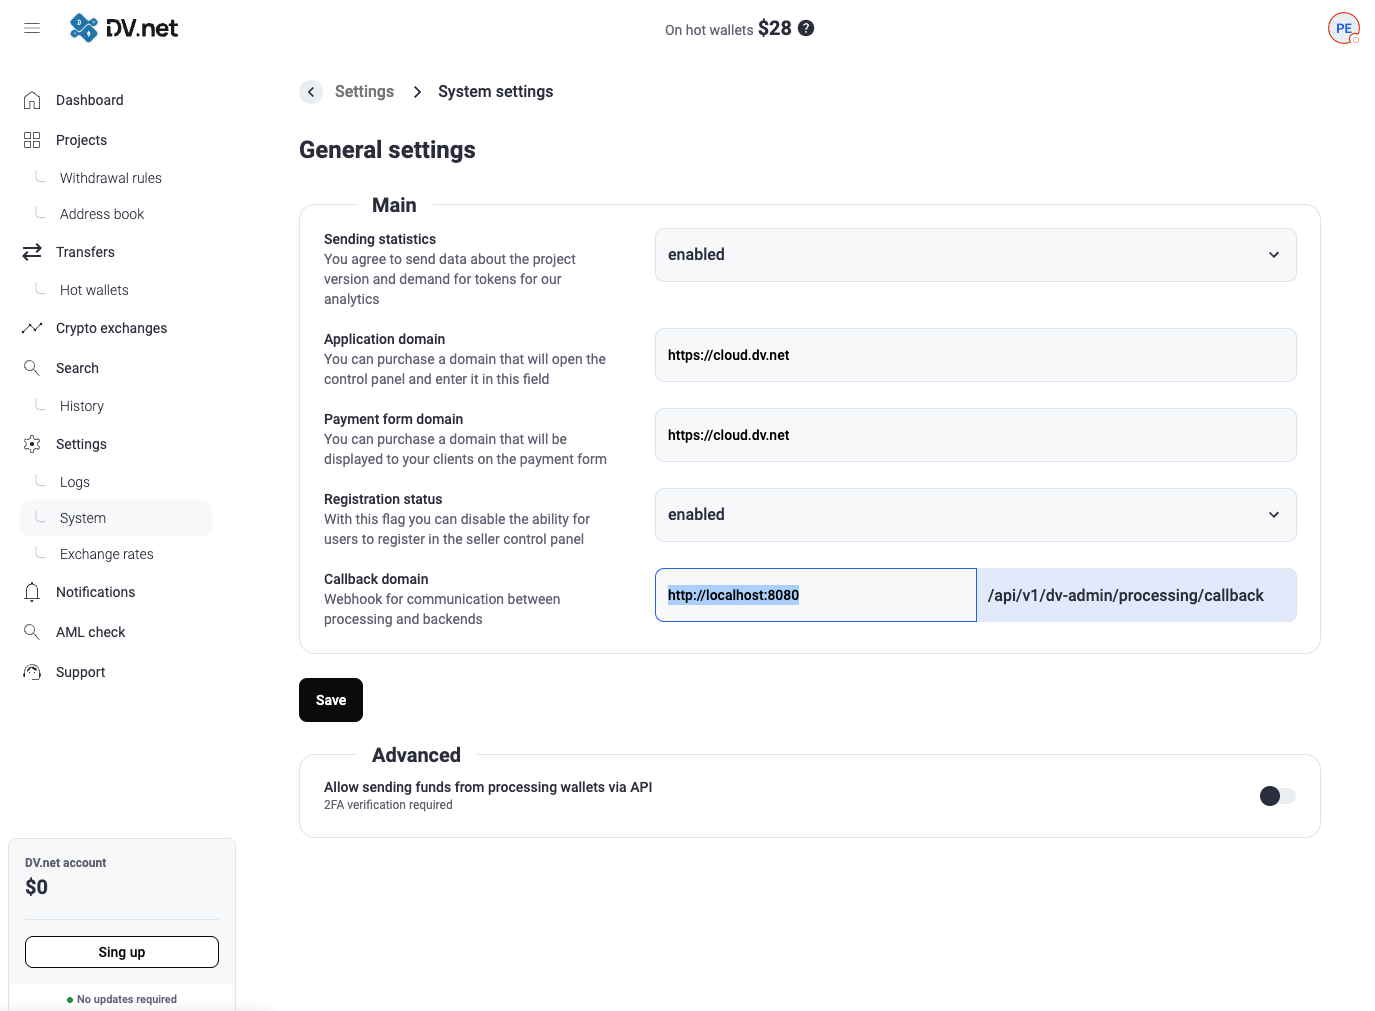Click the Settings breadcrumb link
Screen dimensions: 1375x1011
point(364,92)
